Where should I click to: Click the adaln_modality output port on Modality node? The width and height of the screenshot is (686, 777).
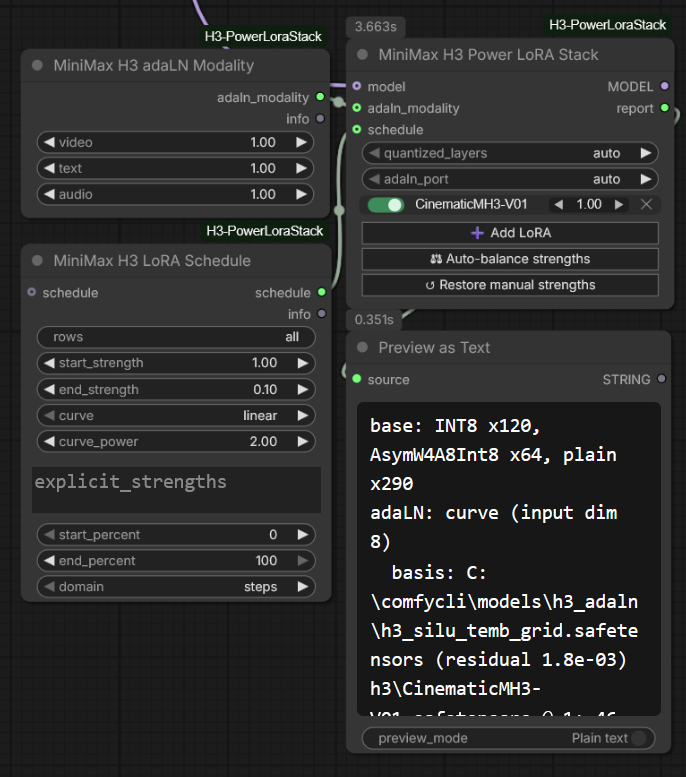(x=320, y=97)
